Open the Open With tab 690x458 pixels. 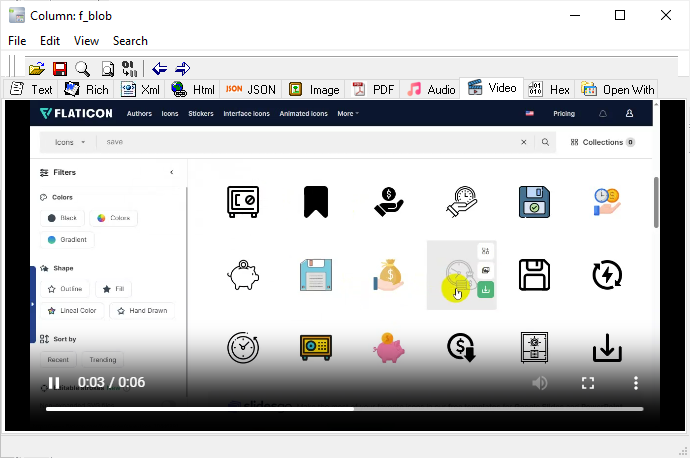pyautogui.click(x=618, y=89)
